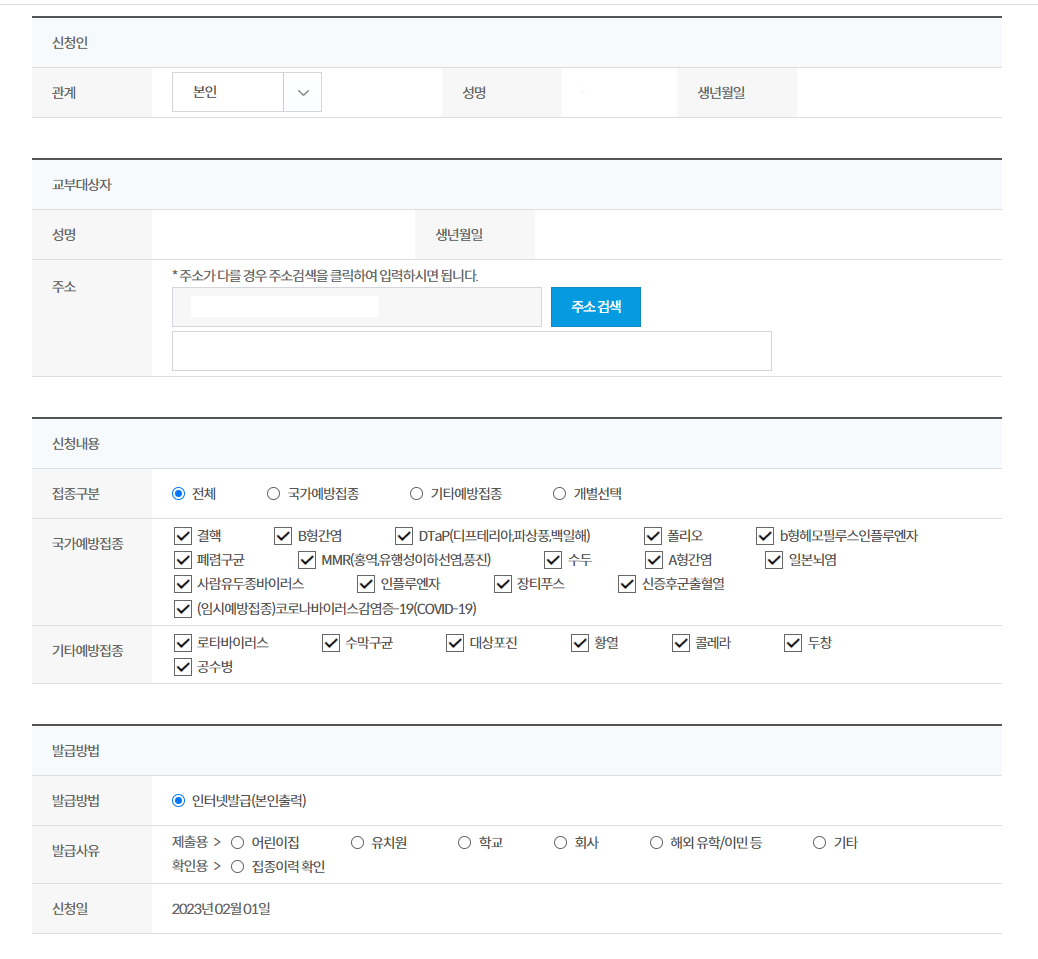1038x959 pixels.
Task: Uncheck the 신증후군출혈열 checkbox
Action: tap(627, 584)
